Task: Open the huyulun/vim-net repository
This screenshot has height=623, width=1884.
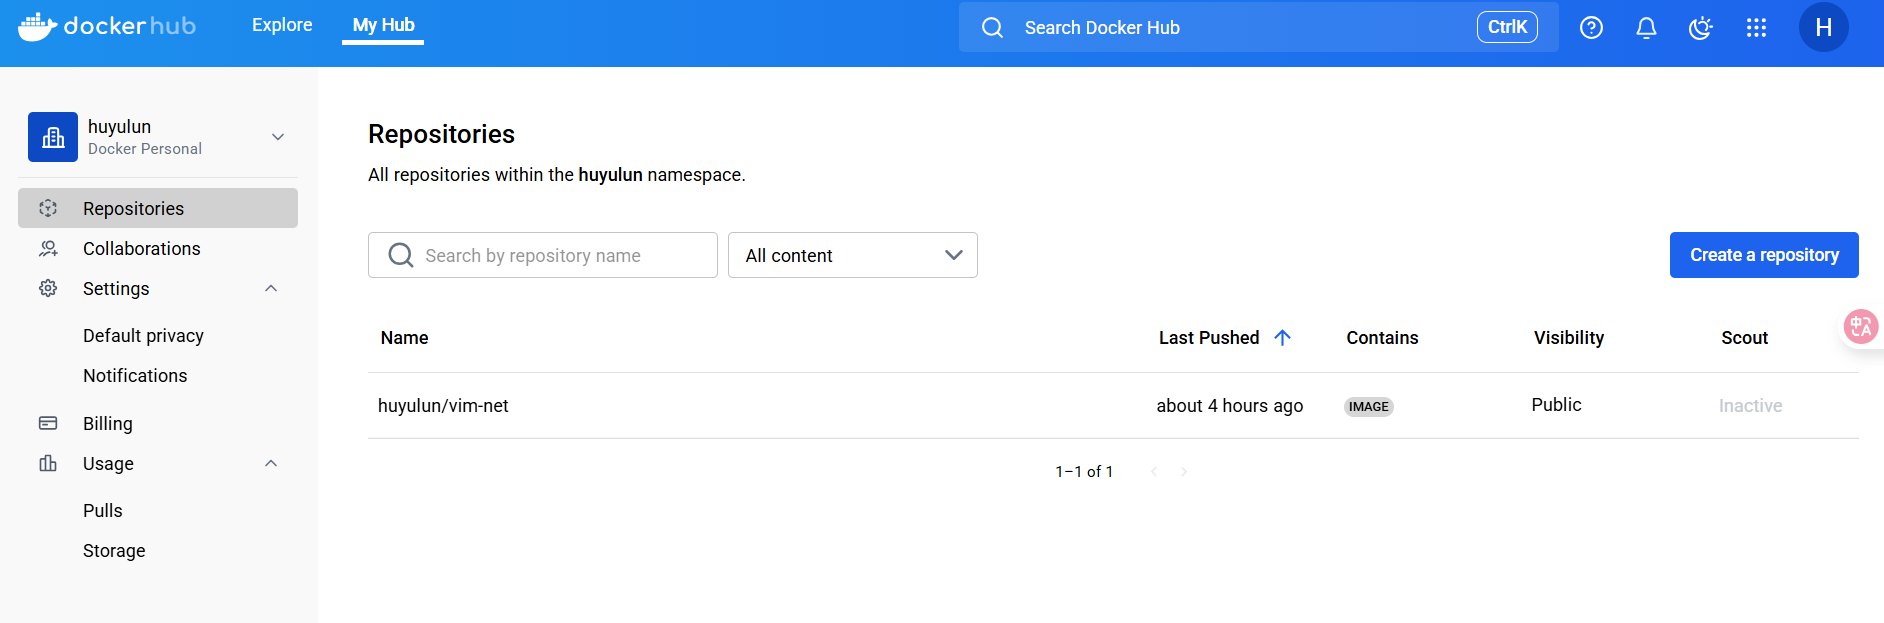Action: 443,406
